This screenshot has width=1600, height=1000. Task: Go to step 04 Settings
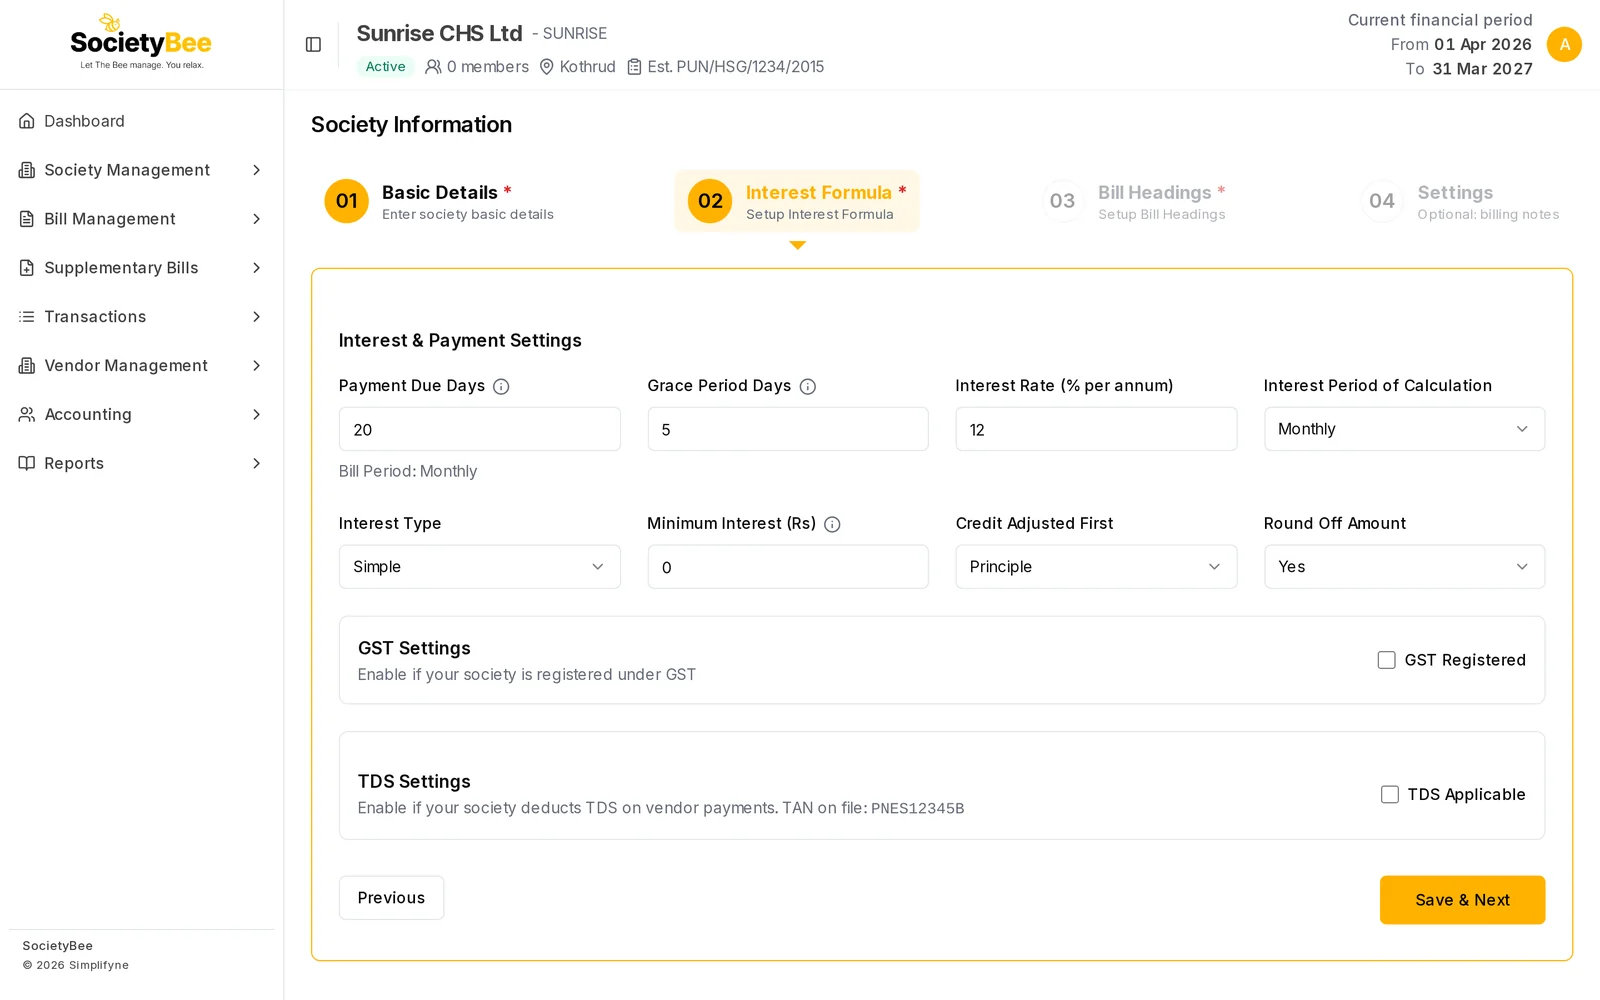point(1462,201)
